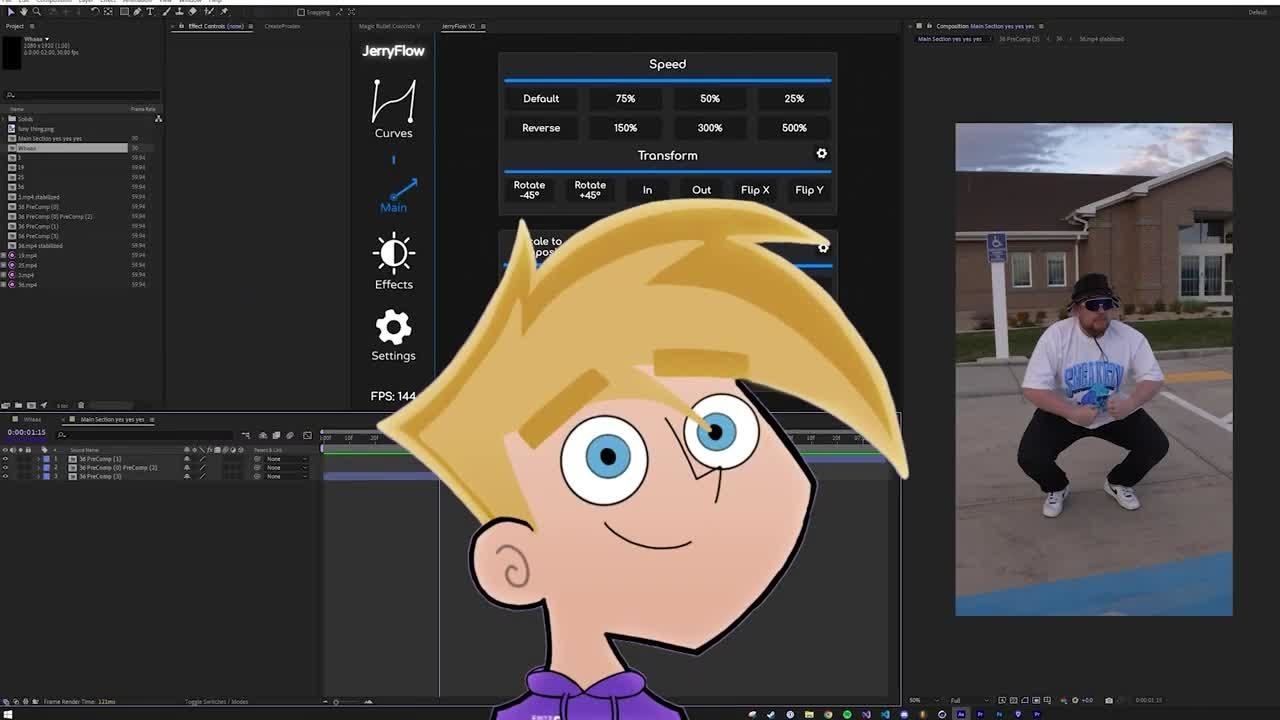Image resolution: width=1280 pixels, height=720 pixels.
Task: Open the JerryFlow Curves section
Action: click(x=393, y=108)
